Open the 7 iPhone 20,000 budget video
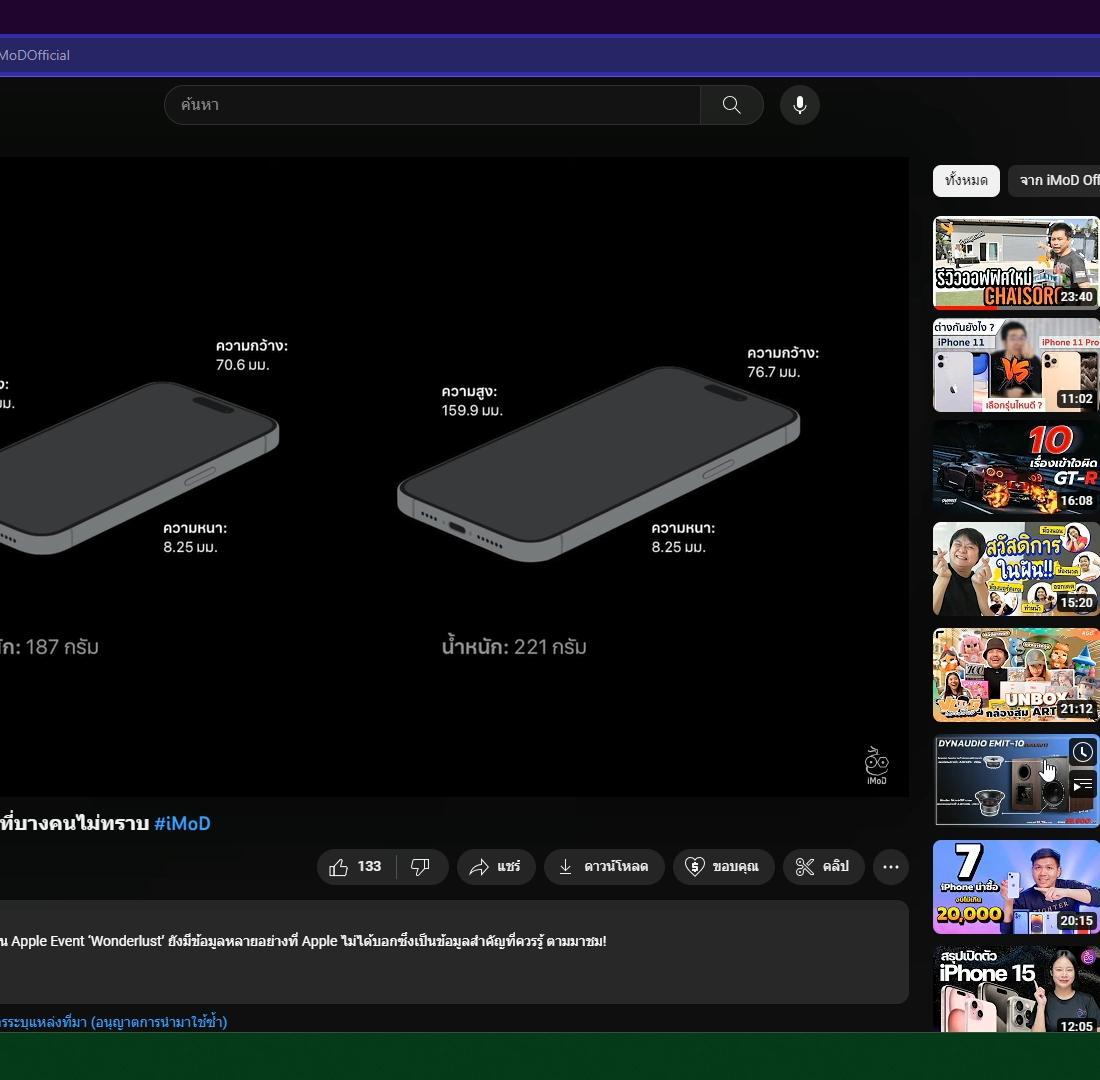The width and height of the screenshot is (1100, 1080). pos(1016,887)
